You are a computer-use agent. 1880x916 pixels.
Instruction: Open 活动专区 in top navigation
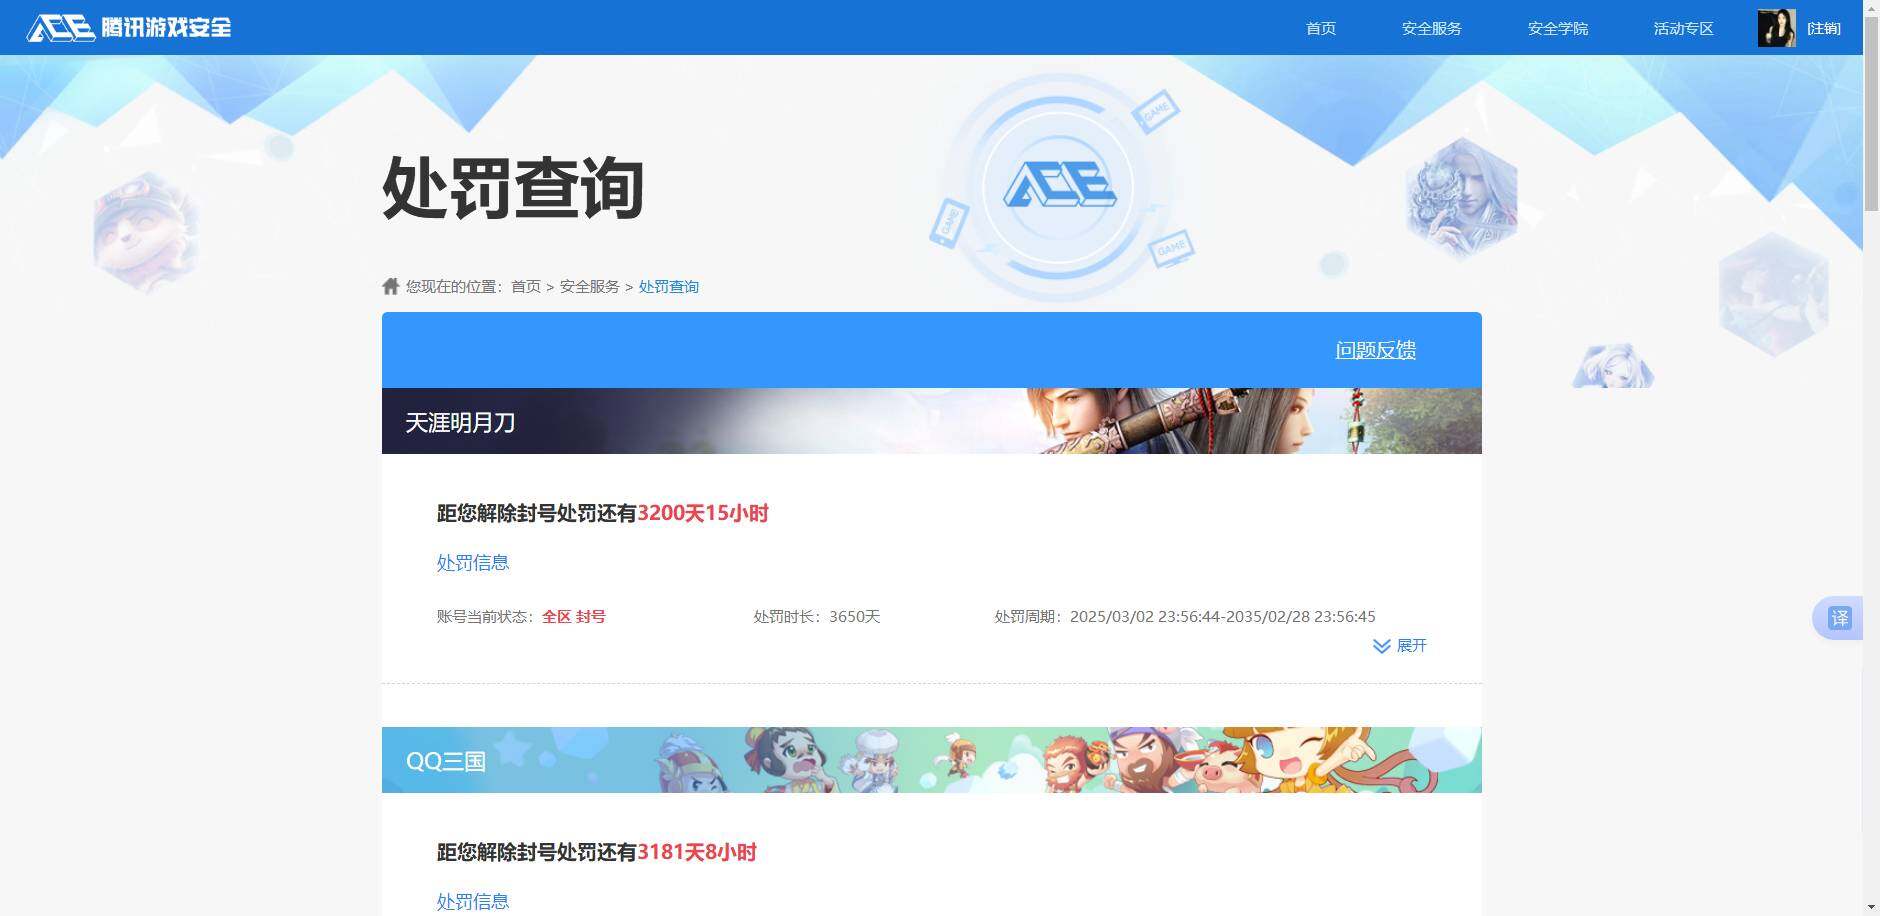tap(1684, 28)
